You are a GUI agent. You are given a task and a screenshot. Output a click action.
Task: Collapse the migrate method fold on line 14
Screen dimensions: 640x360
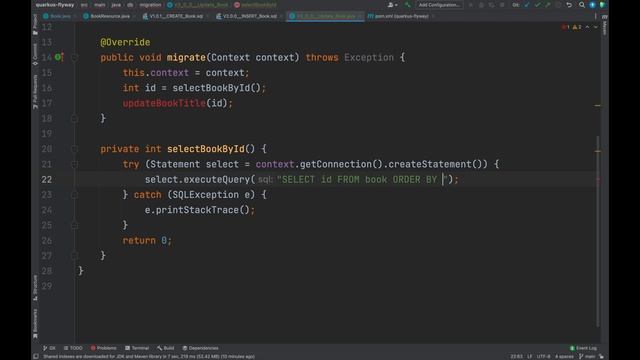pyautogui.click(x=74, y=58)
